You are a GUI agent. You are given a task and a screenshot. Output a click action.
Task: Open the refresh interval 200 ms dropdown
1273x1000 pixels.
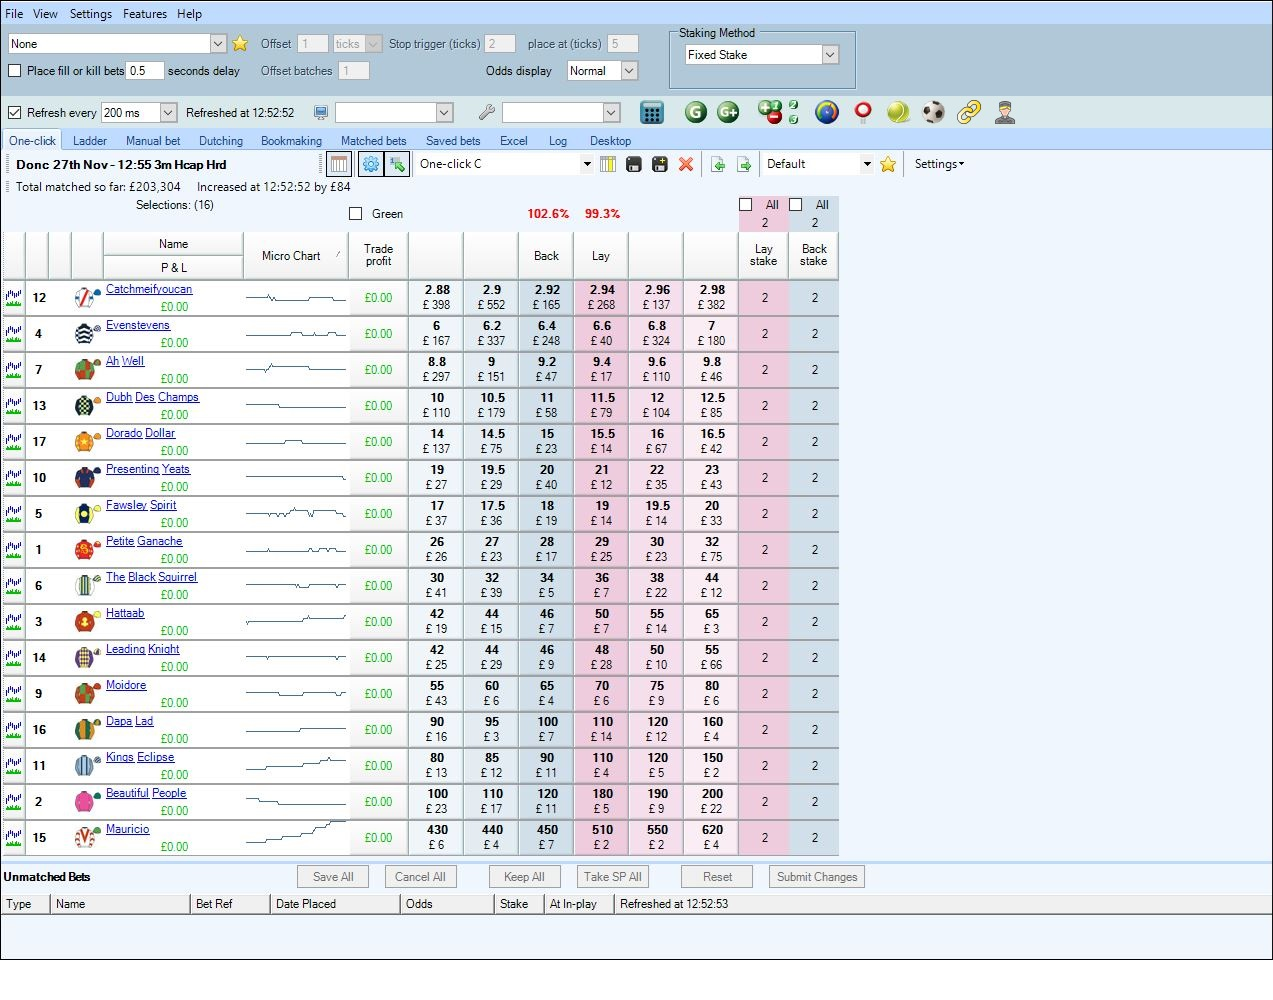[x=167, y=112]
